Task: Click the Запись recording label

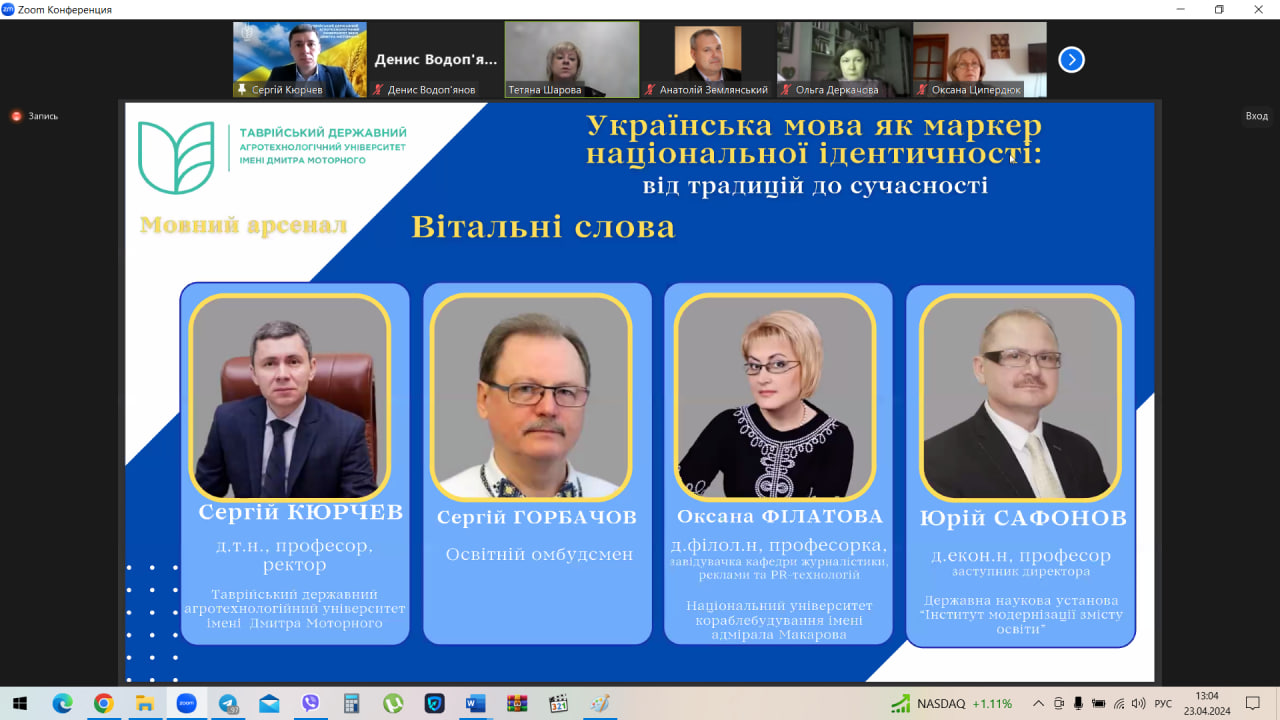Action: coord(43,116)
